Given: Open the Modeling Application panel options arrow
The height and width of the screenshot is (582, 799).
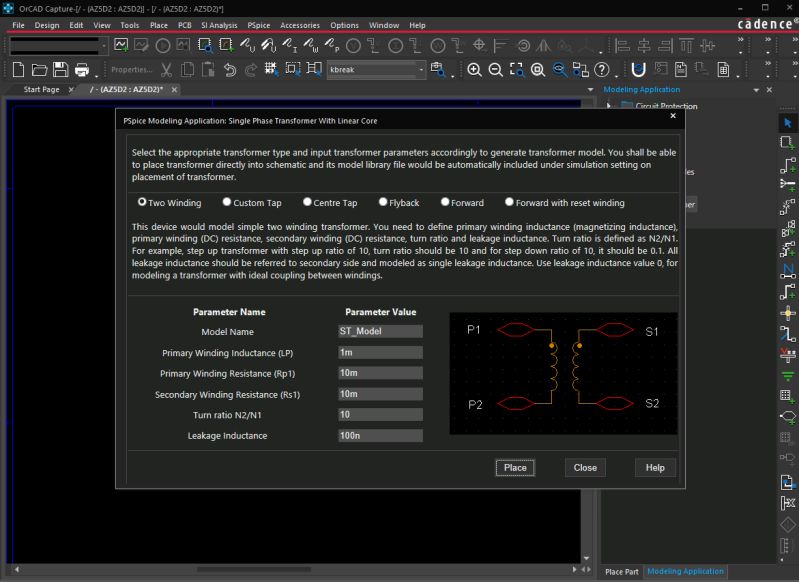Looking at the screenshot, I should pos(756,90).
